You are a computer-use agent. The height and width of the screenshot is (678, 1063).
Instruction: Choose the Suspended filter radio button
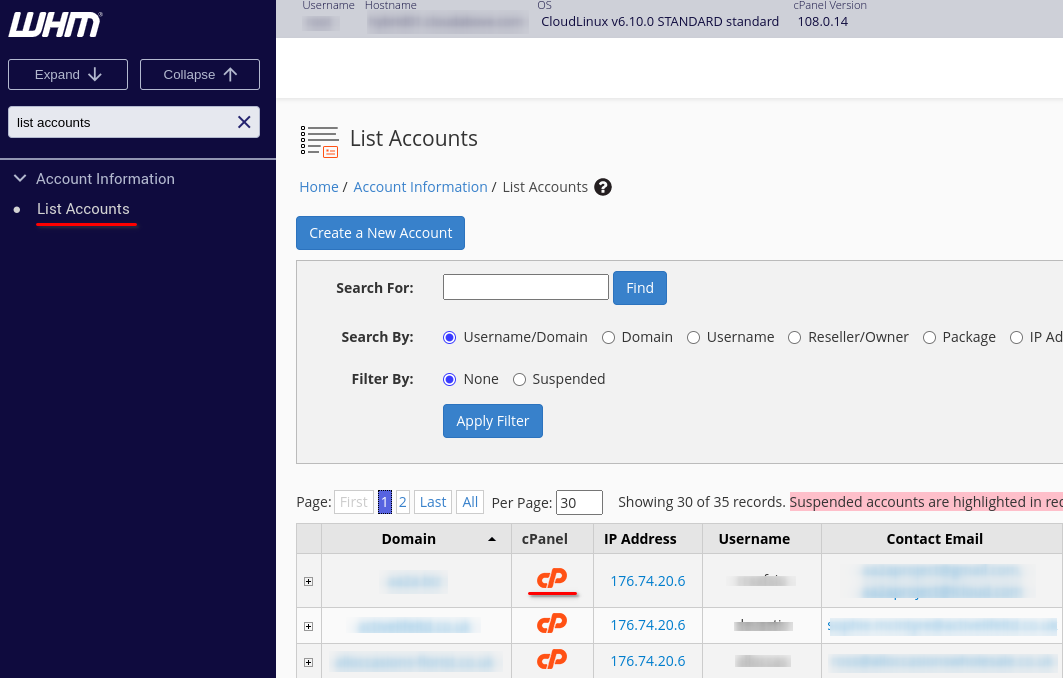519,380
